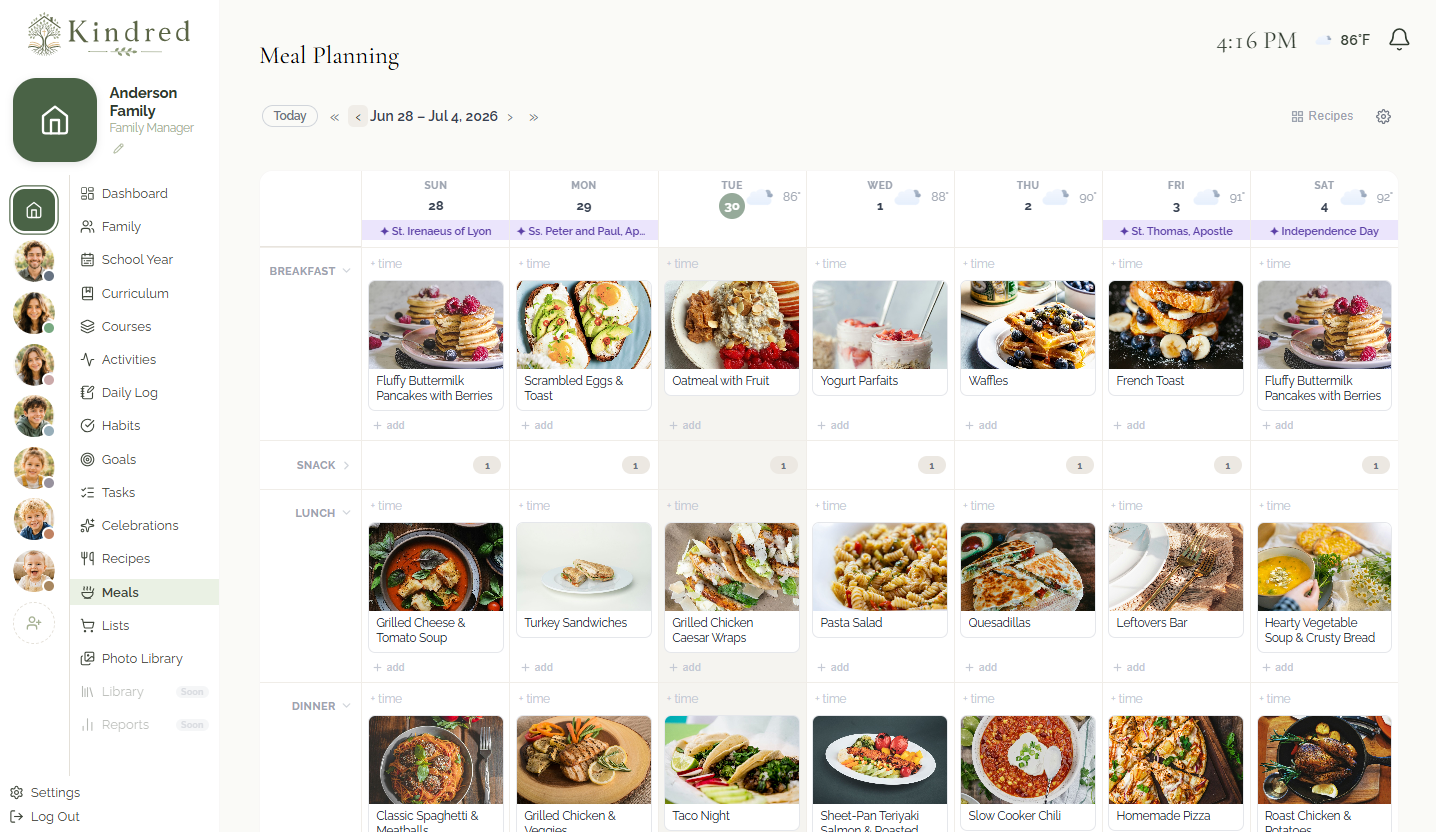
Task: Open Taco Night dinner card
Action: 732,772
